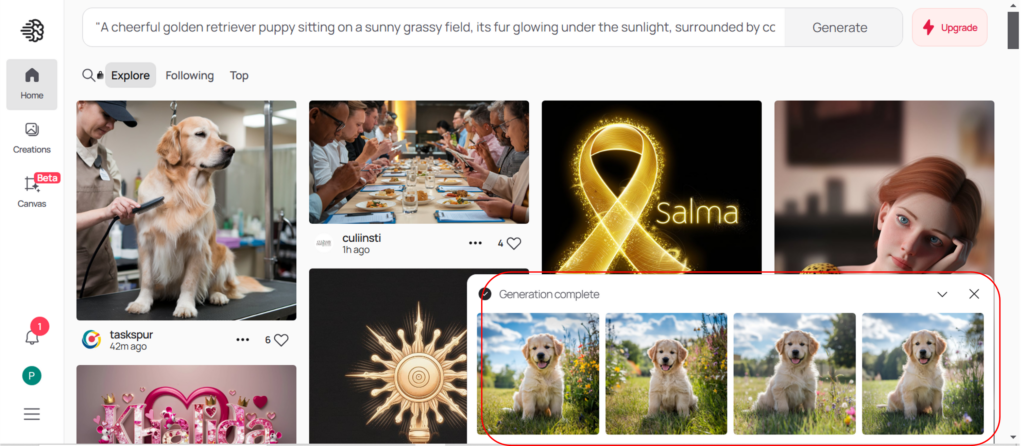The width and height of the screenshot is (1024, 446).
Task: Click the search icon beside Explore
Action: (x=91, y=75)
